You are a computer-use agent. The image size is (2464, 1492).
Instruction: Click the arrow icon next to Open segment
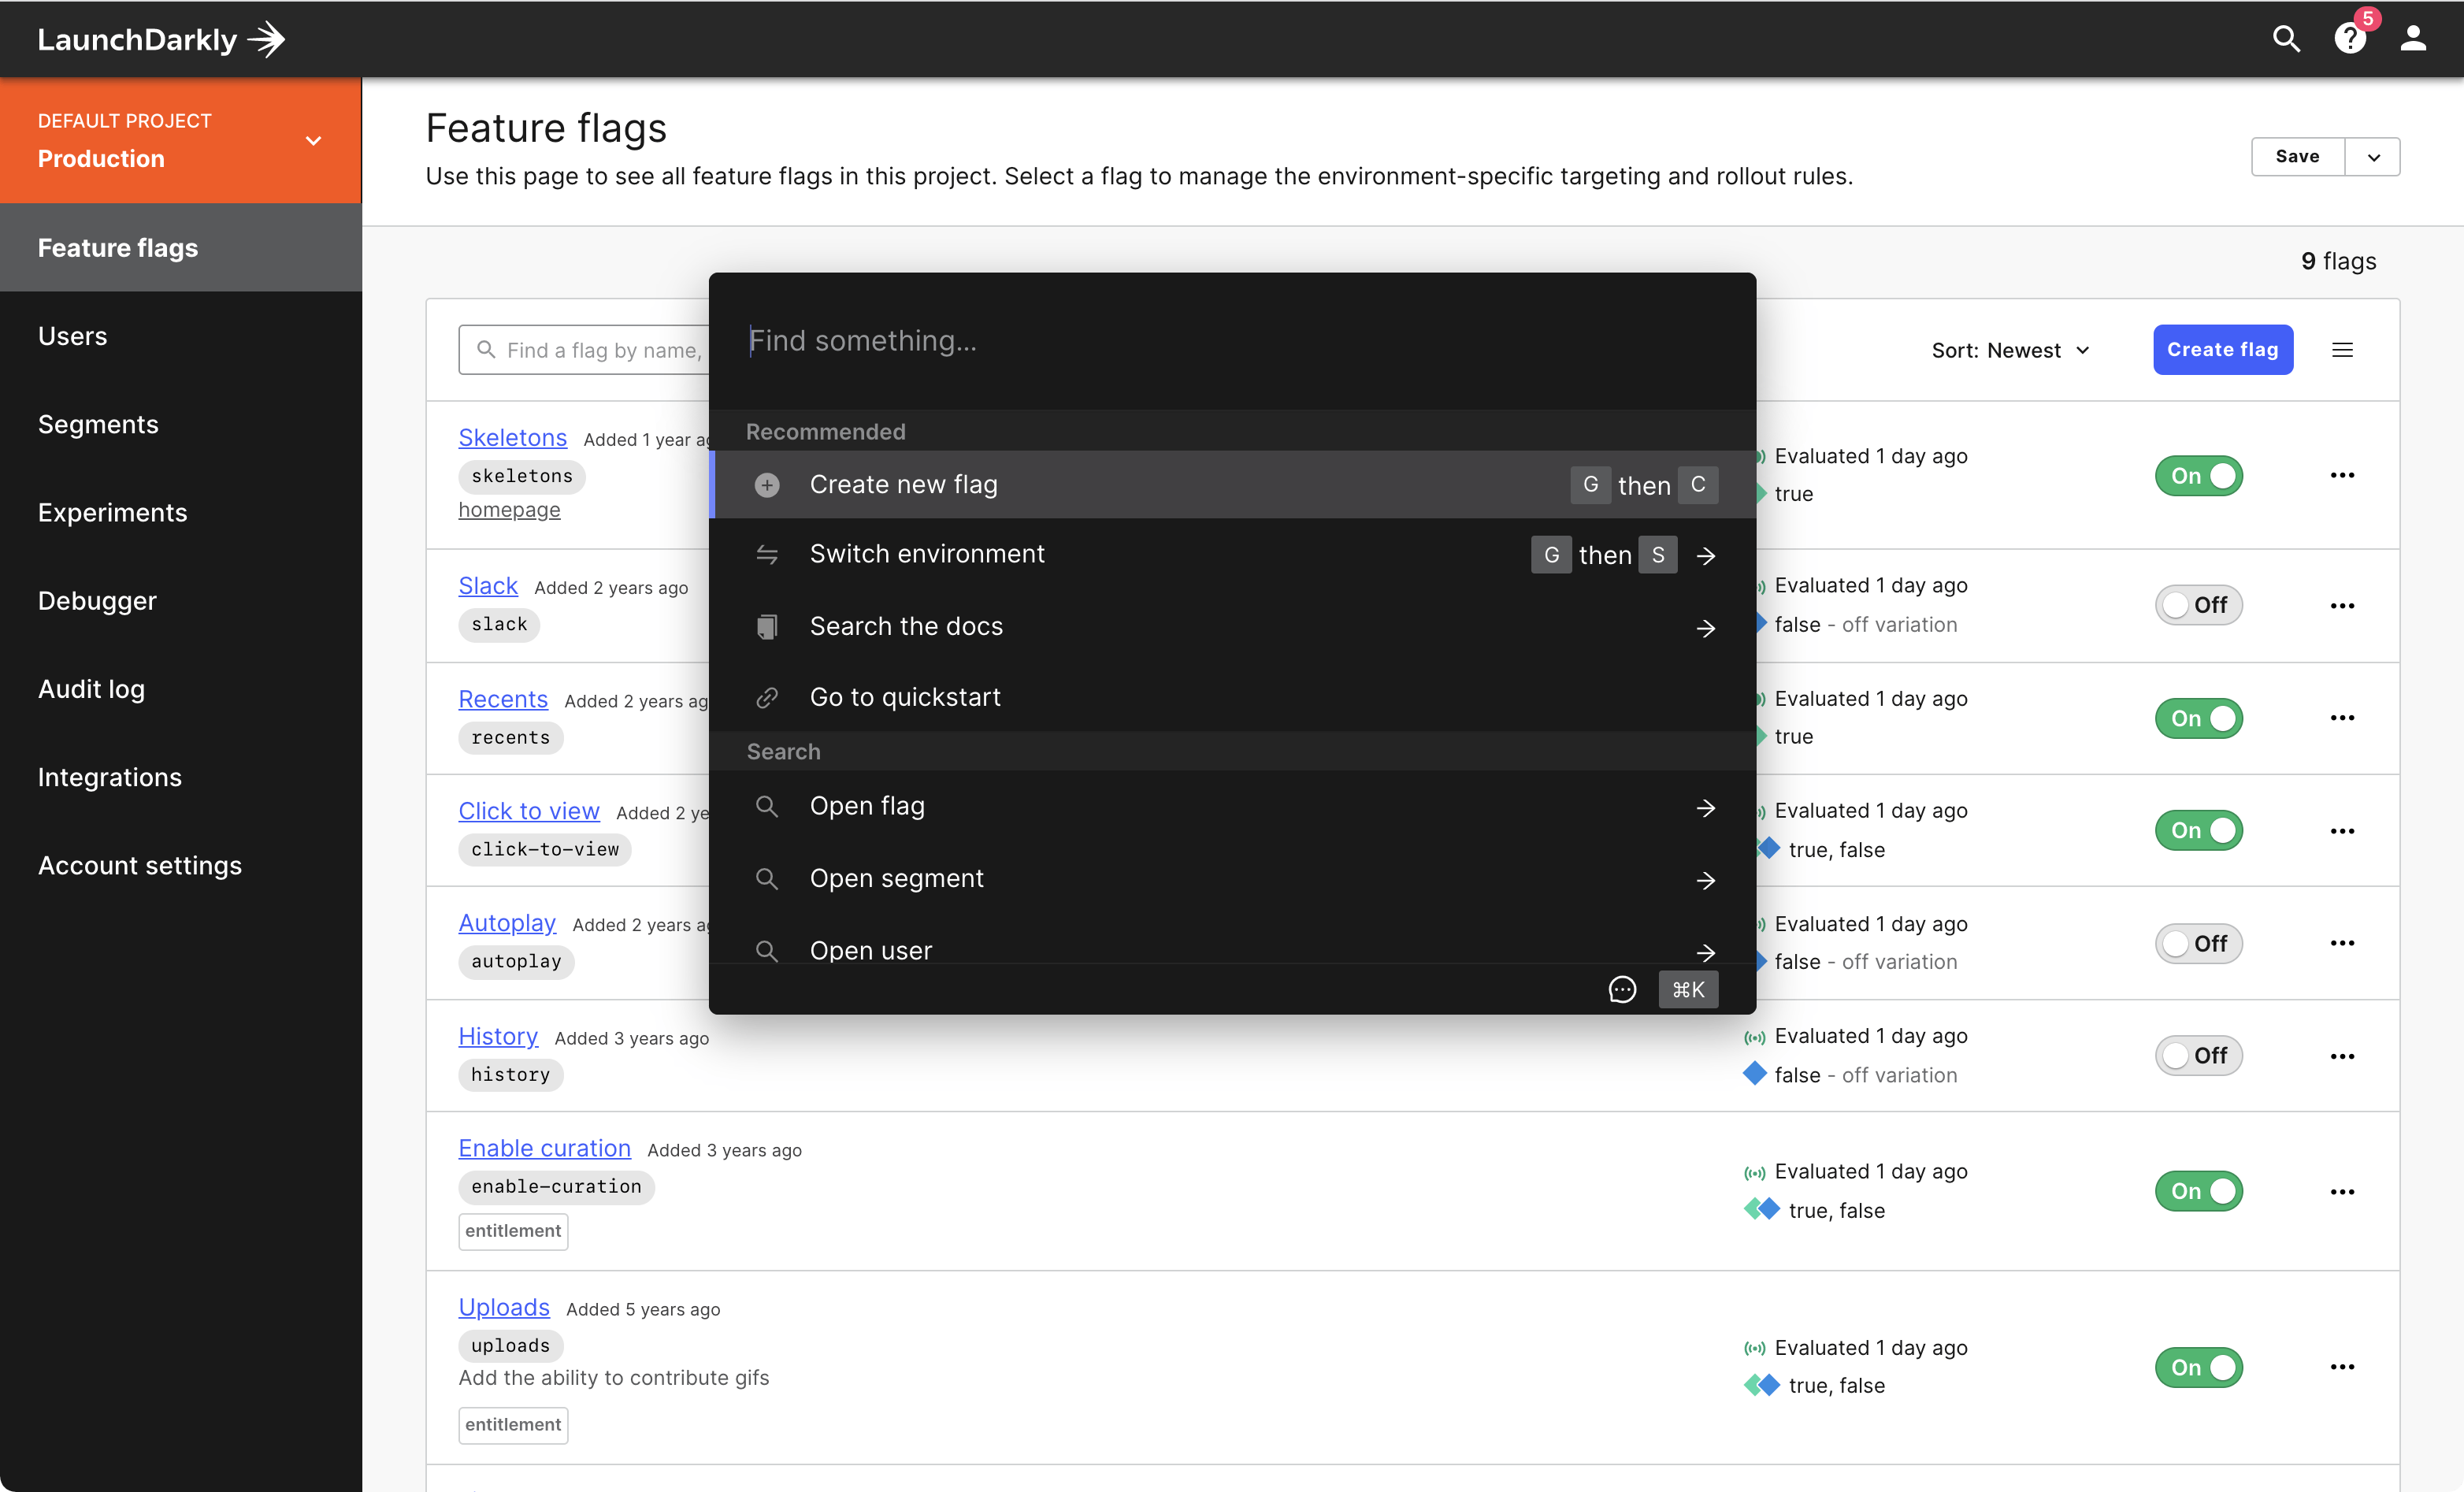(1706, 881)
